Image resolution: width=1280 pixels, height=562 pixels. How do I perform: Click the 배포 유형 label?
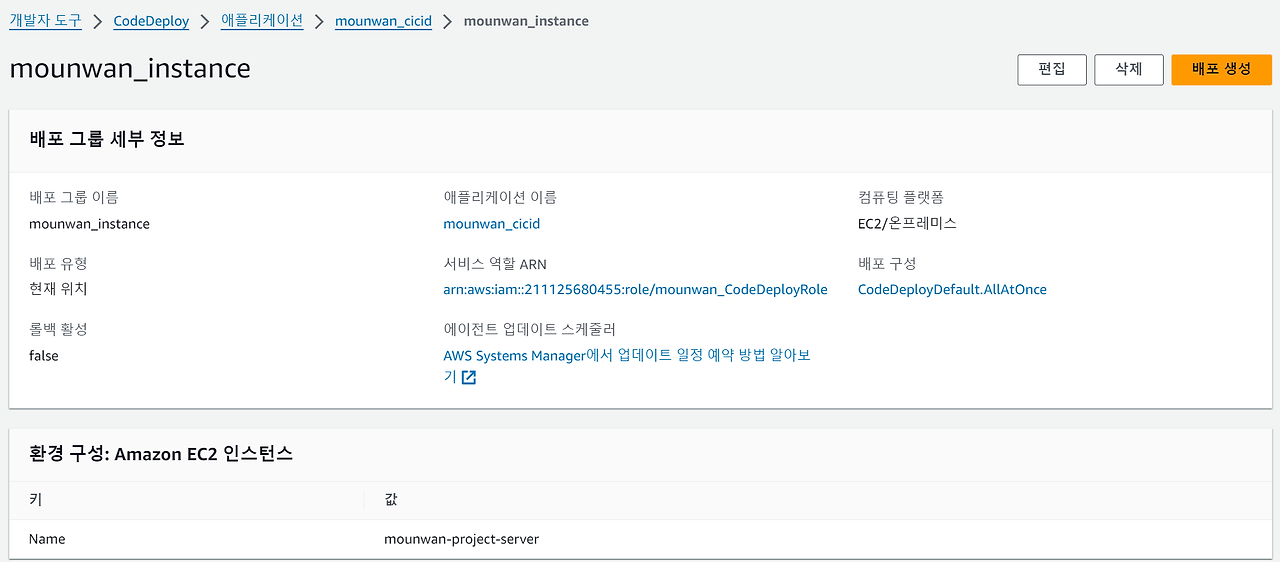coord(58,264)
